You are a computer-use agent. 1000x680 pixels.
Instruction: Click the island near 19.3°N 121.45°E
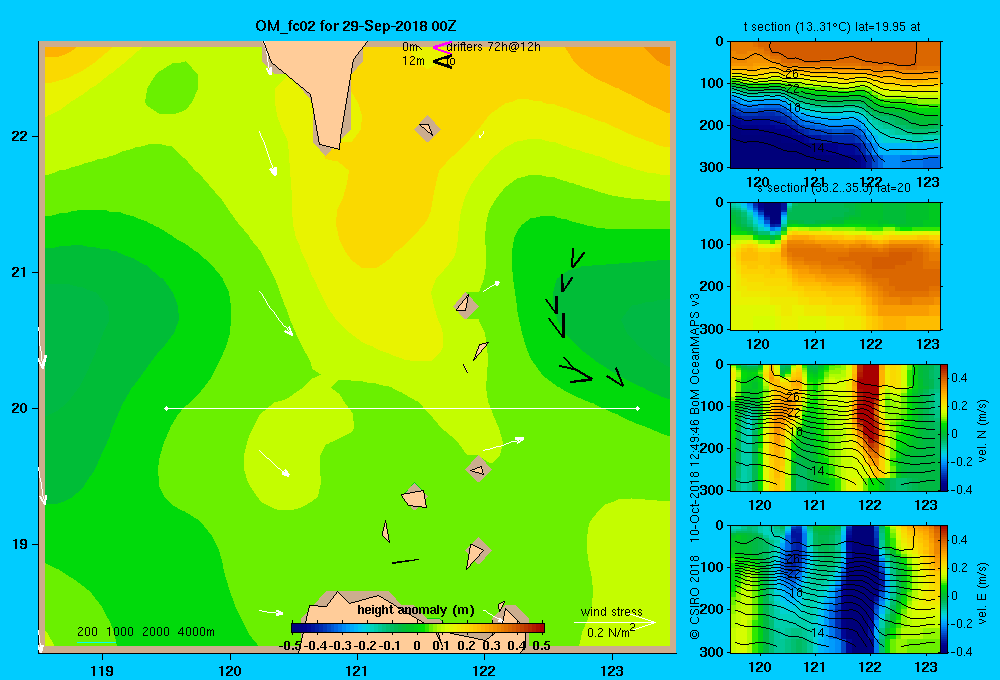click(x=414, y=497)
